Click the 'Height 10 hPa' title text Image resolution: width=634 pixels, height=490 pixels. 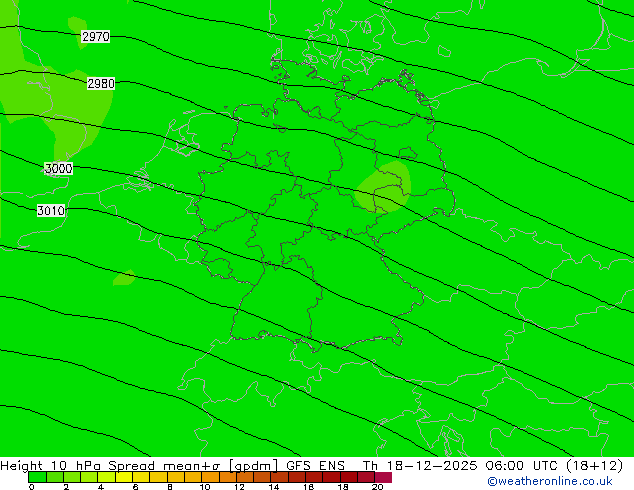pyautogui.click(x=51, y=466)
